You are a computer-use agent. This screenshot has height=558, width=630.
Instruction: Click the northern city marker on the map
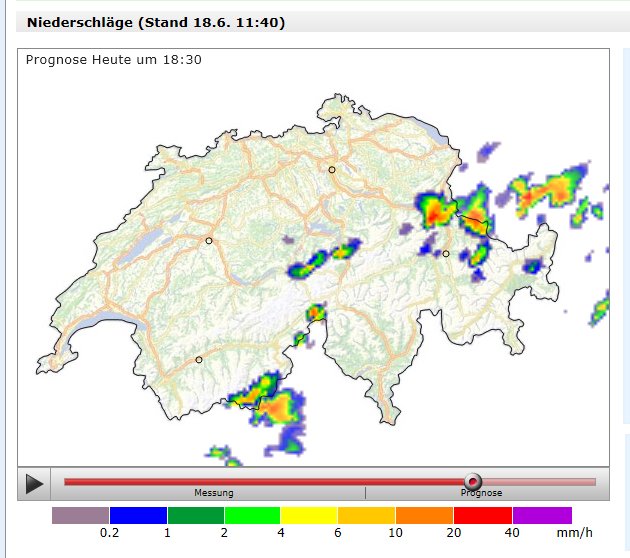coord(332,170)
